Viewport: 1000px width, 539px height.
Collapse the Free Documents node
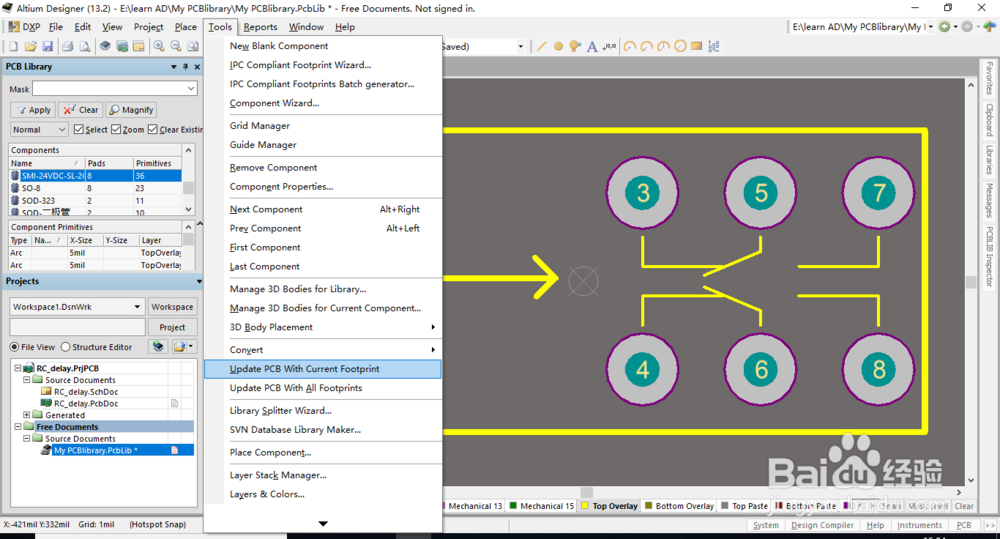[18, 427]
